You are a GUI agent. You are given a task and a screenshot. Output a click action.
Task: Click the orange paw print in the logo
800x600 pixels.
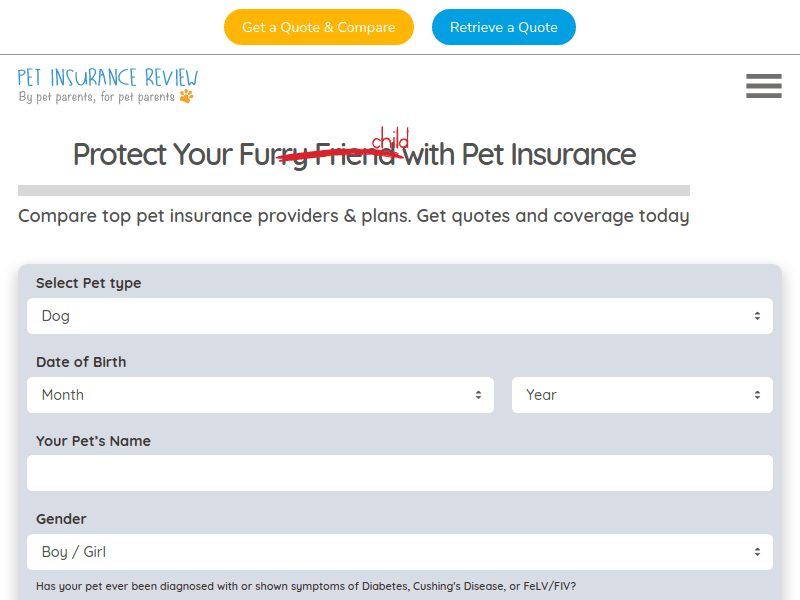click(x=188, y=96)
